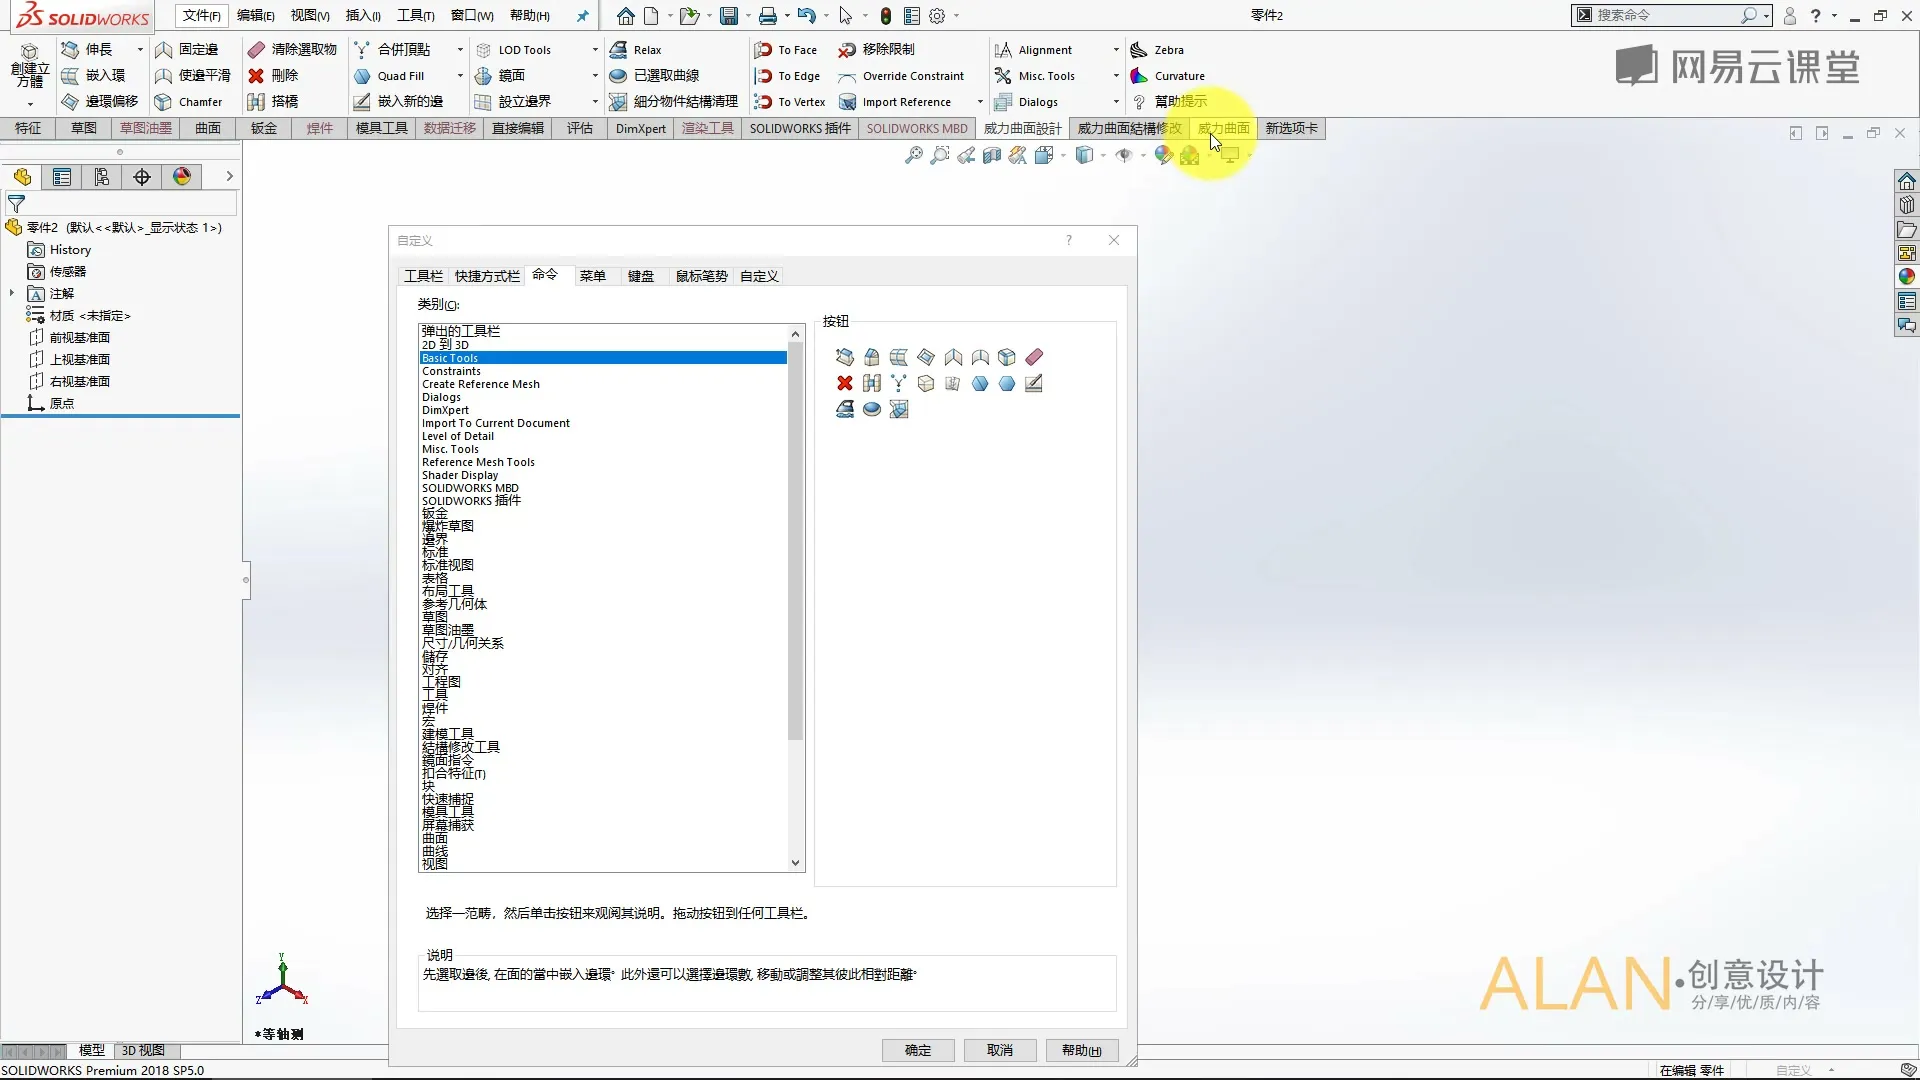Viewport: 1920px width, 1080px height.
Task: Open the DisplayManager appearance tab icon
Action: tap(182, 177)
